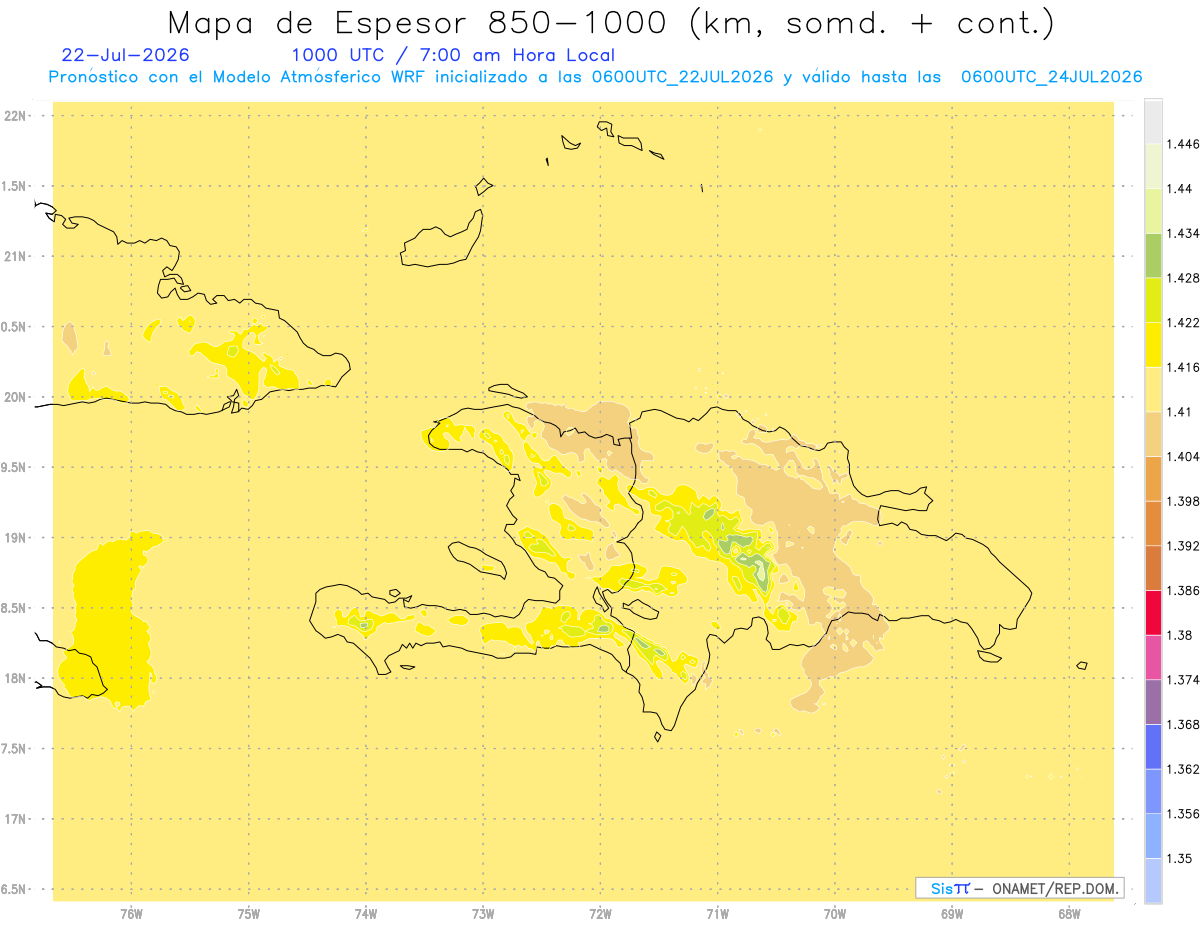1200x927 pixels.
Task: Click the '0600UTC_24JUL2026' validity time
Action: coord(1051,77)
